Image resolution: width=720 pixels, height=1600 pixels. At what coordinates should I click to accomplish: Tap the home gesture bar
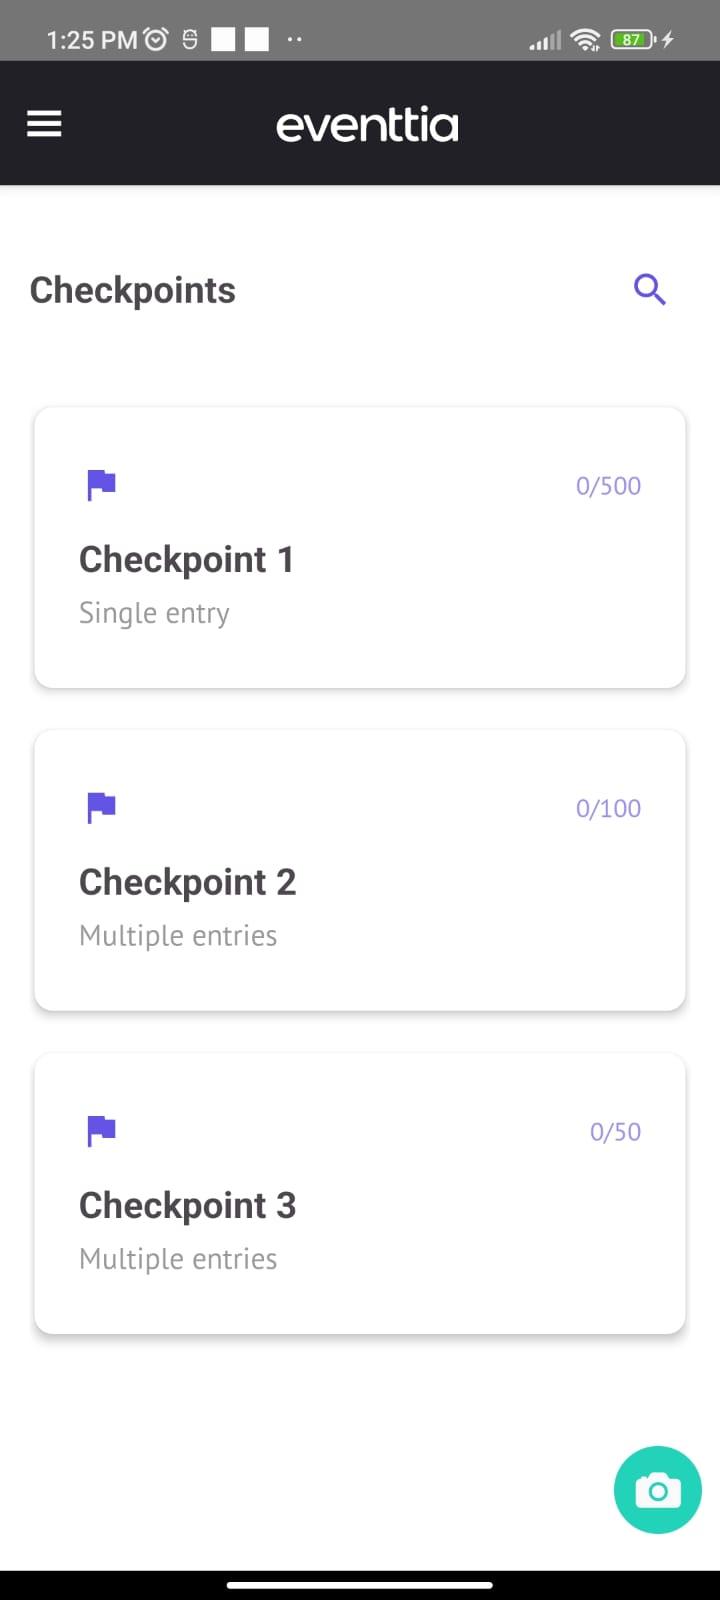[360, 1585]
